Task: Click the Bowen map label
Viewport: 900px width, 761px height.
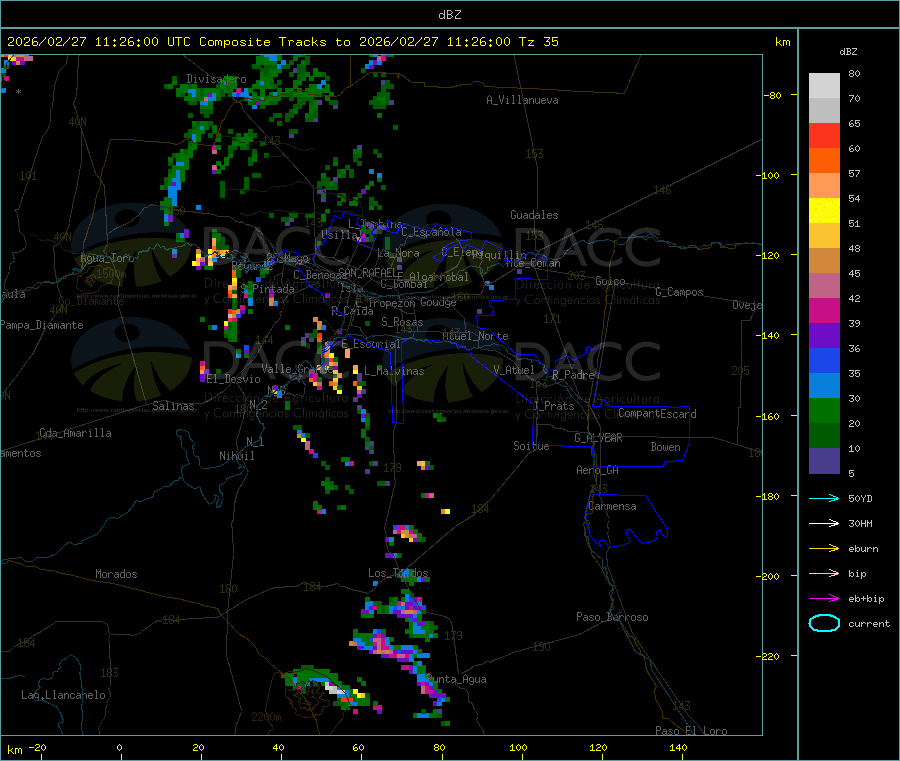Action: coord(666,446)
